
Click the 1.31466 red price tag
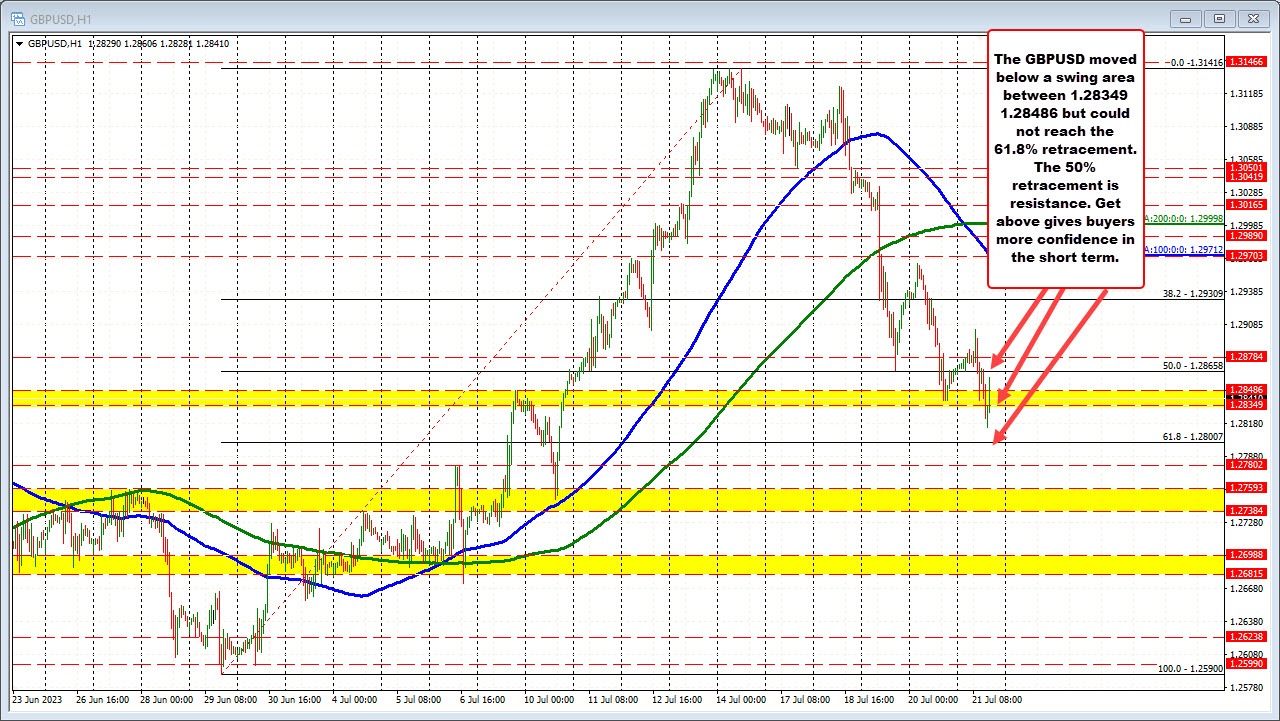[1247, 62]
